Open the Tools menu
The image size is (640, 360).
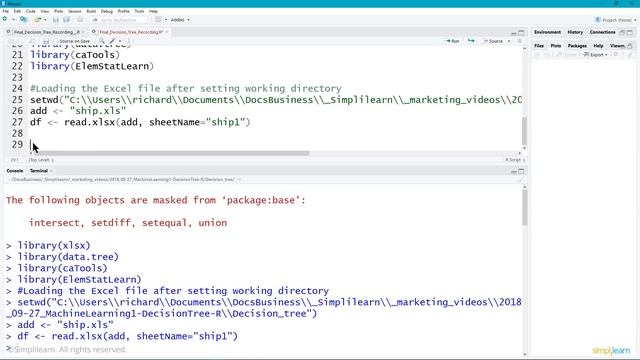[140, 11]
